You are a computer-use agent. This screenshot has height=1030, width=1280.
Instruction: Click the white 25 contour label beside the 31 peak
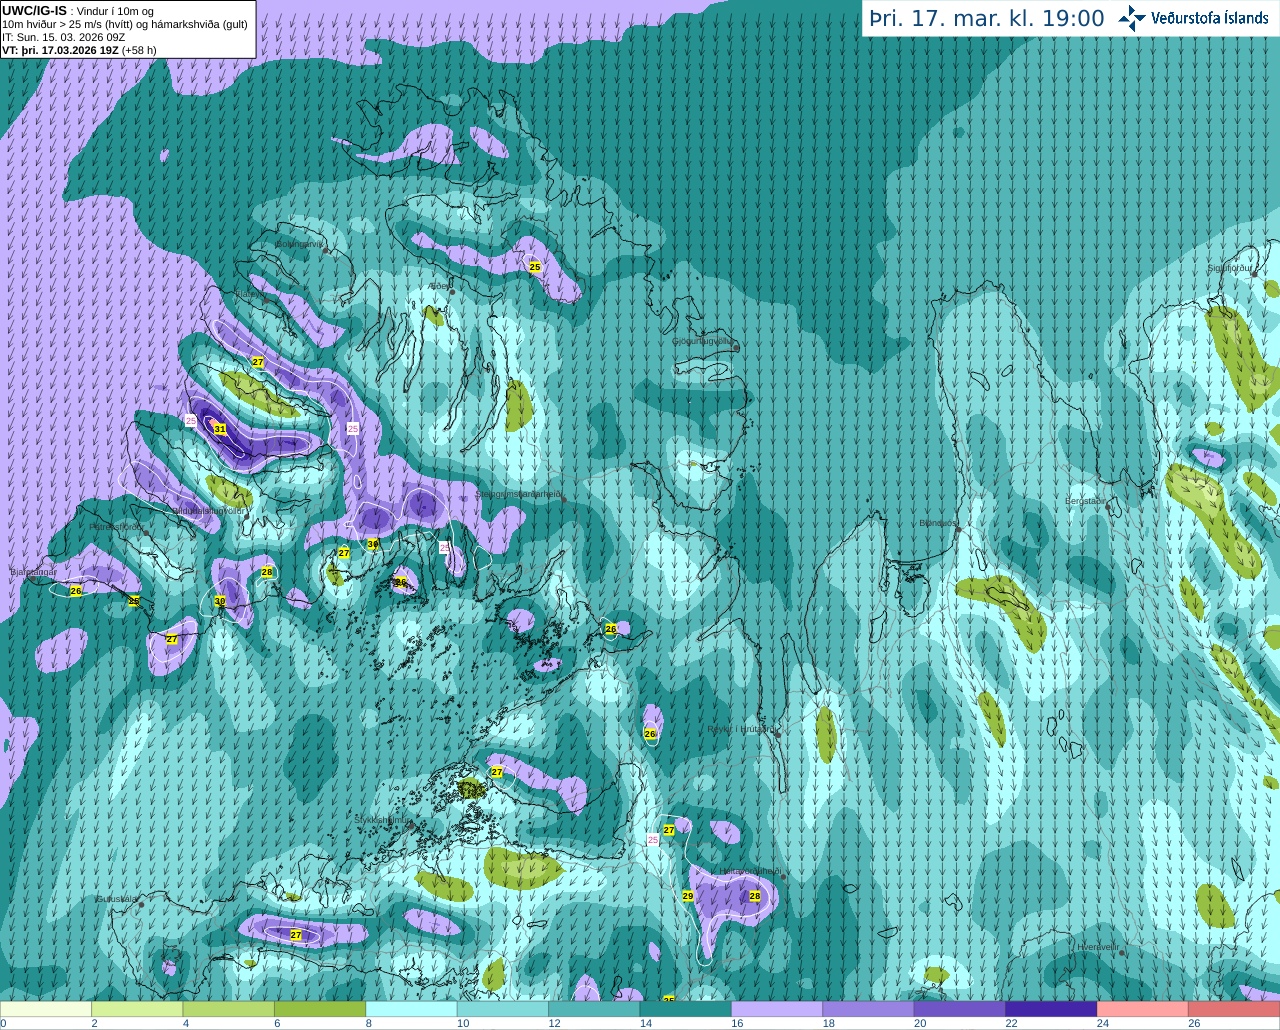click(x=190, y=421)
